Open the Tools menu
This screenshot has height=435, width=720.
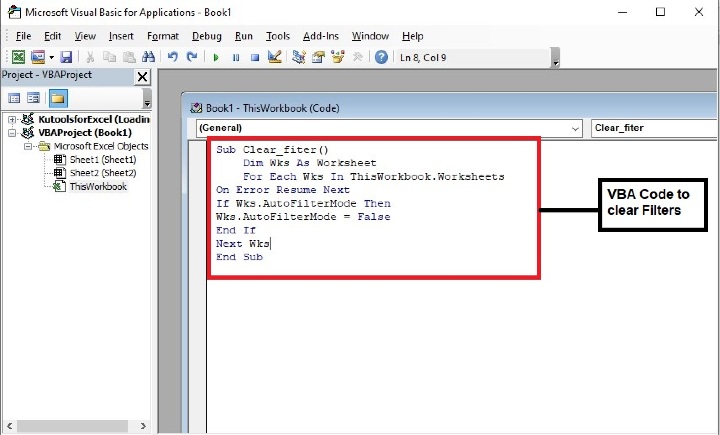[x=278, y=36]
